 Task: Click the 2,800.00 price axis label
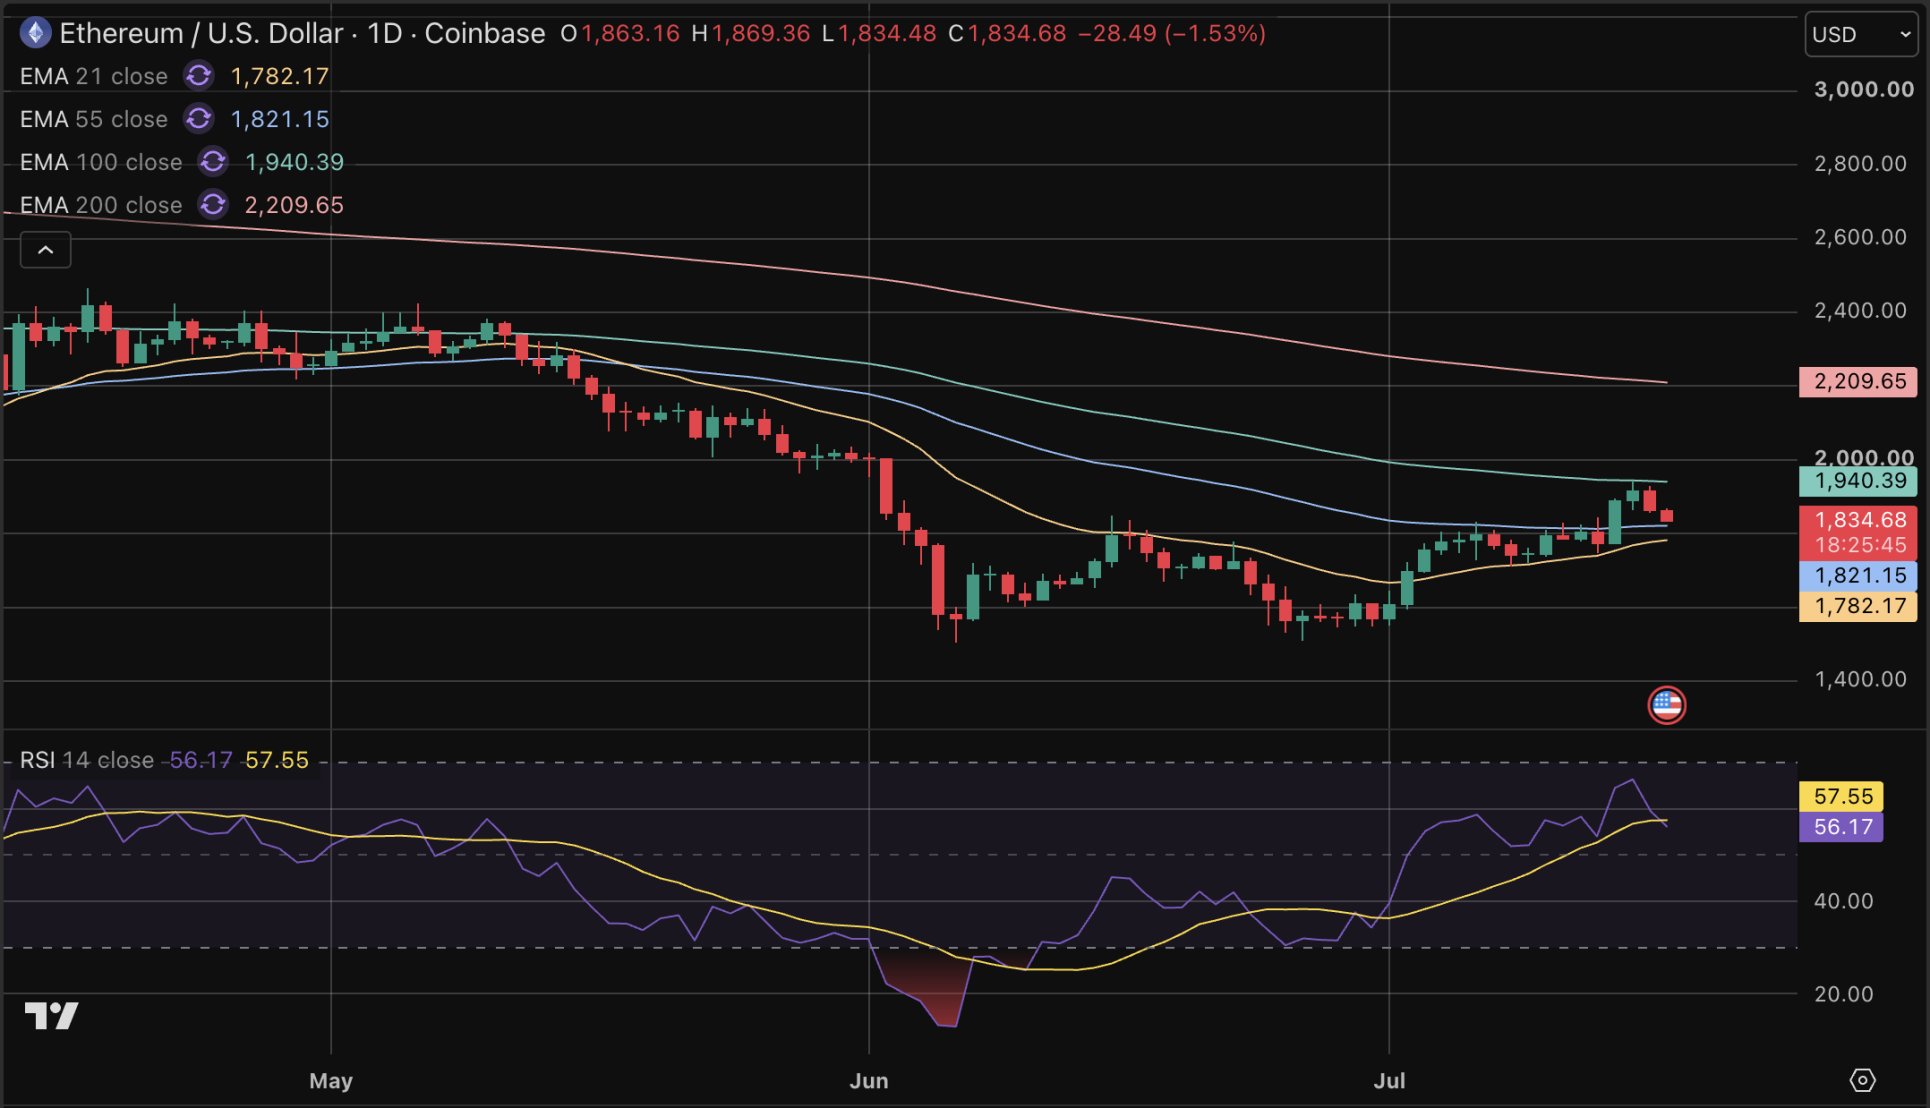pyautogui.click(x=1860, y=164)
